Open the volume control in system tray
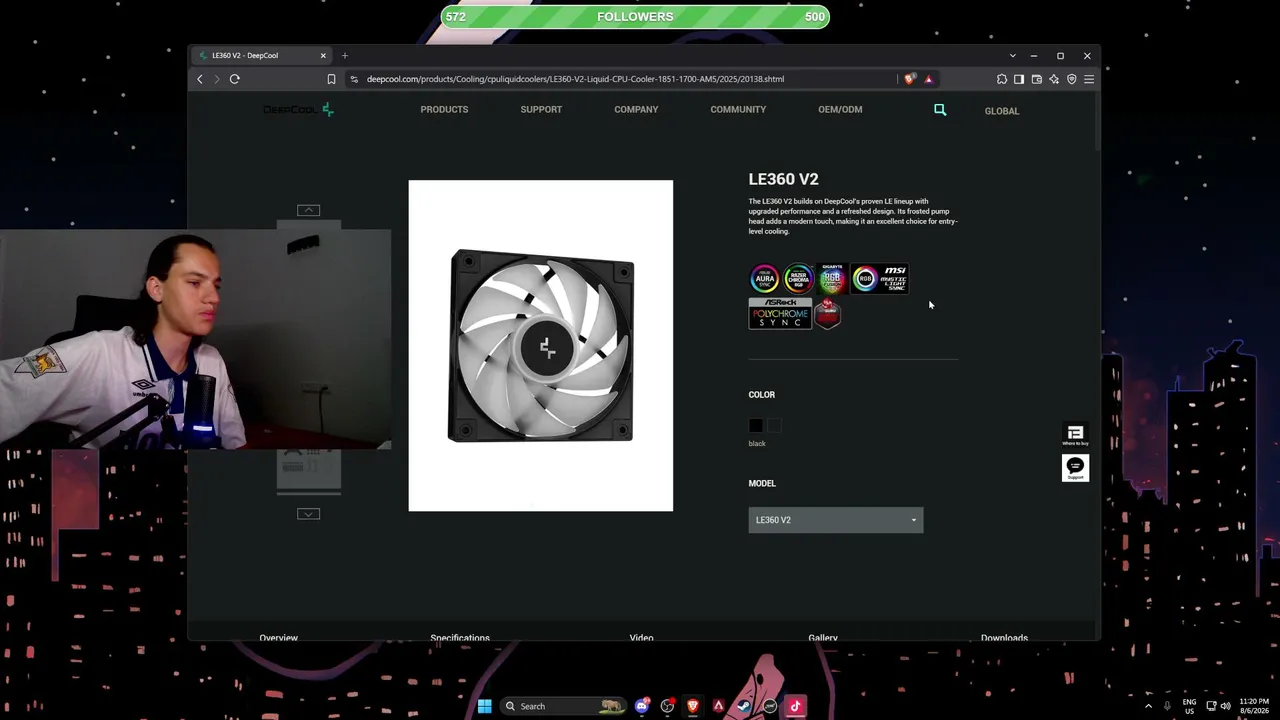 tap(1225, 706)
